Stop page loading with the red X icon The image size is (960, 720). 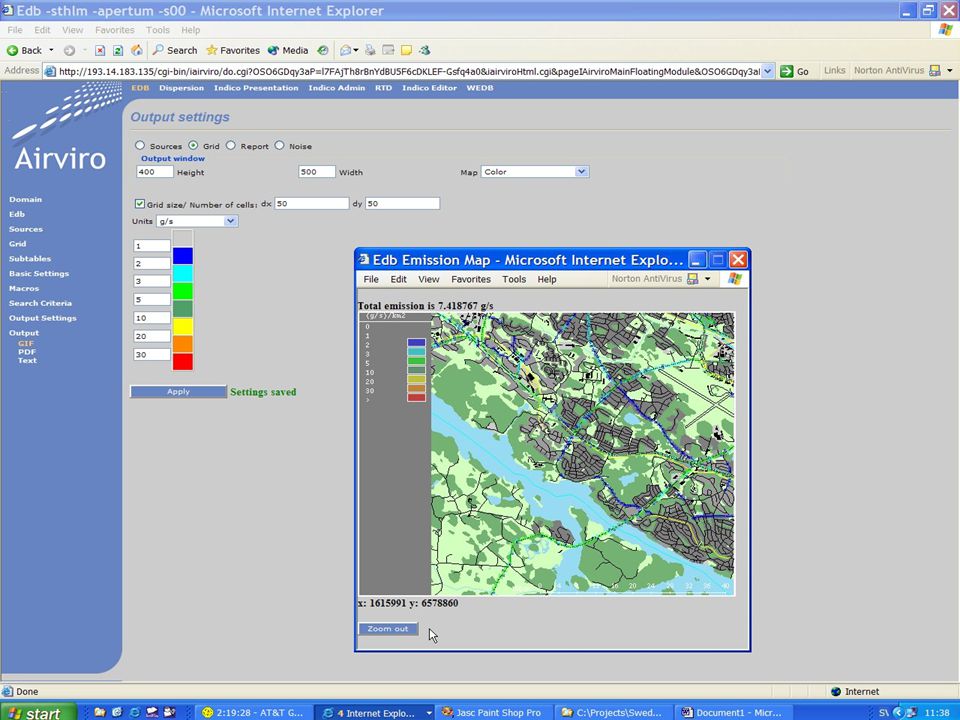(x=100, y=50)
